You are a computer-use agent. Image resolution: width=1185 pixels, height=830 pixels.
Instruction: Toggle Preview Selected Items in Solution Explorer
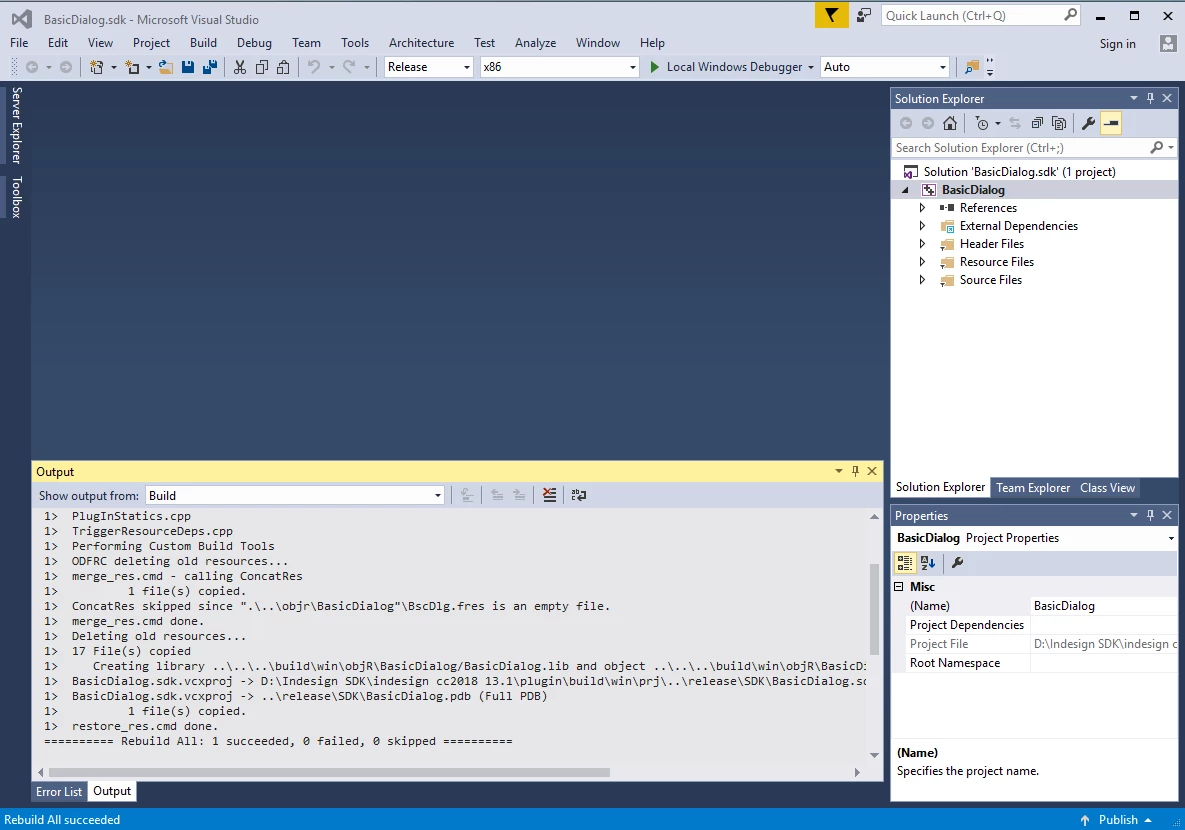[1111, 123]
